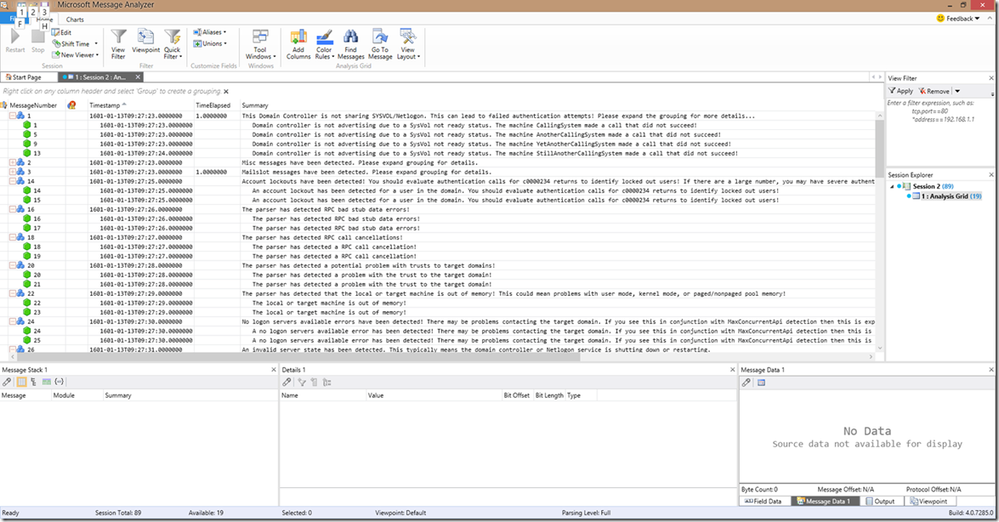This screenshot has height=522, width=999.
Task: Click Apply in the View Filter panel
Action: 901,91
